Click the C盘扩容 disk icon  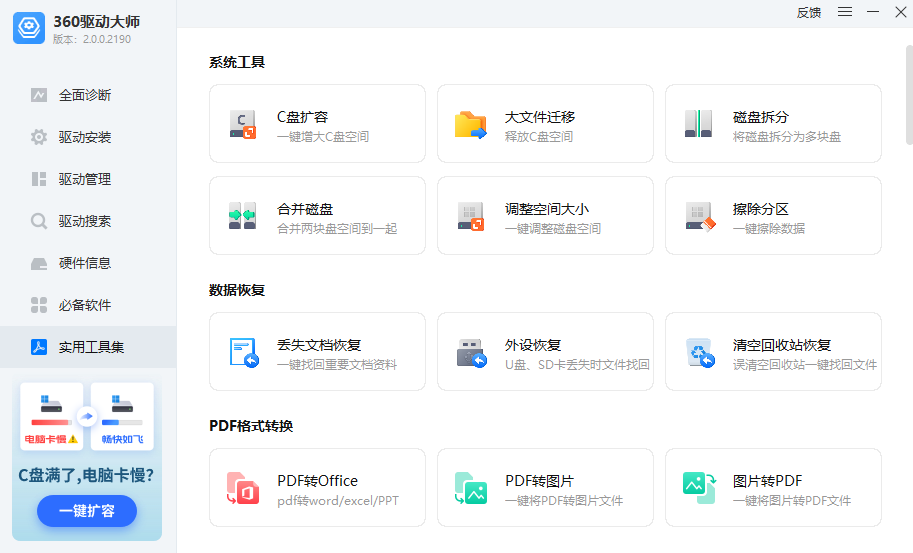pyautogui.click(x=243, y=124)
